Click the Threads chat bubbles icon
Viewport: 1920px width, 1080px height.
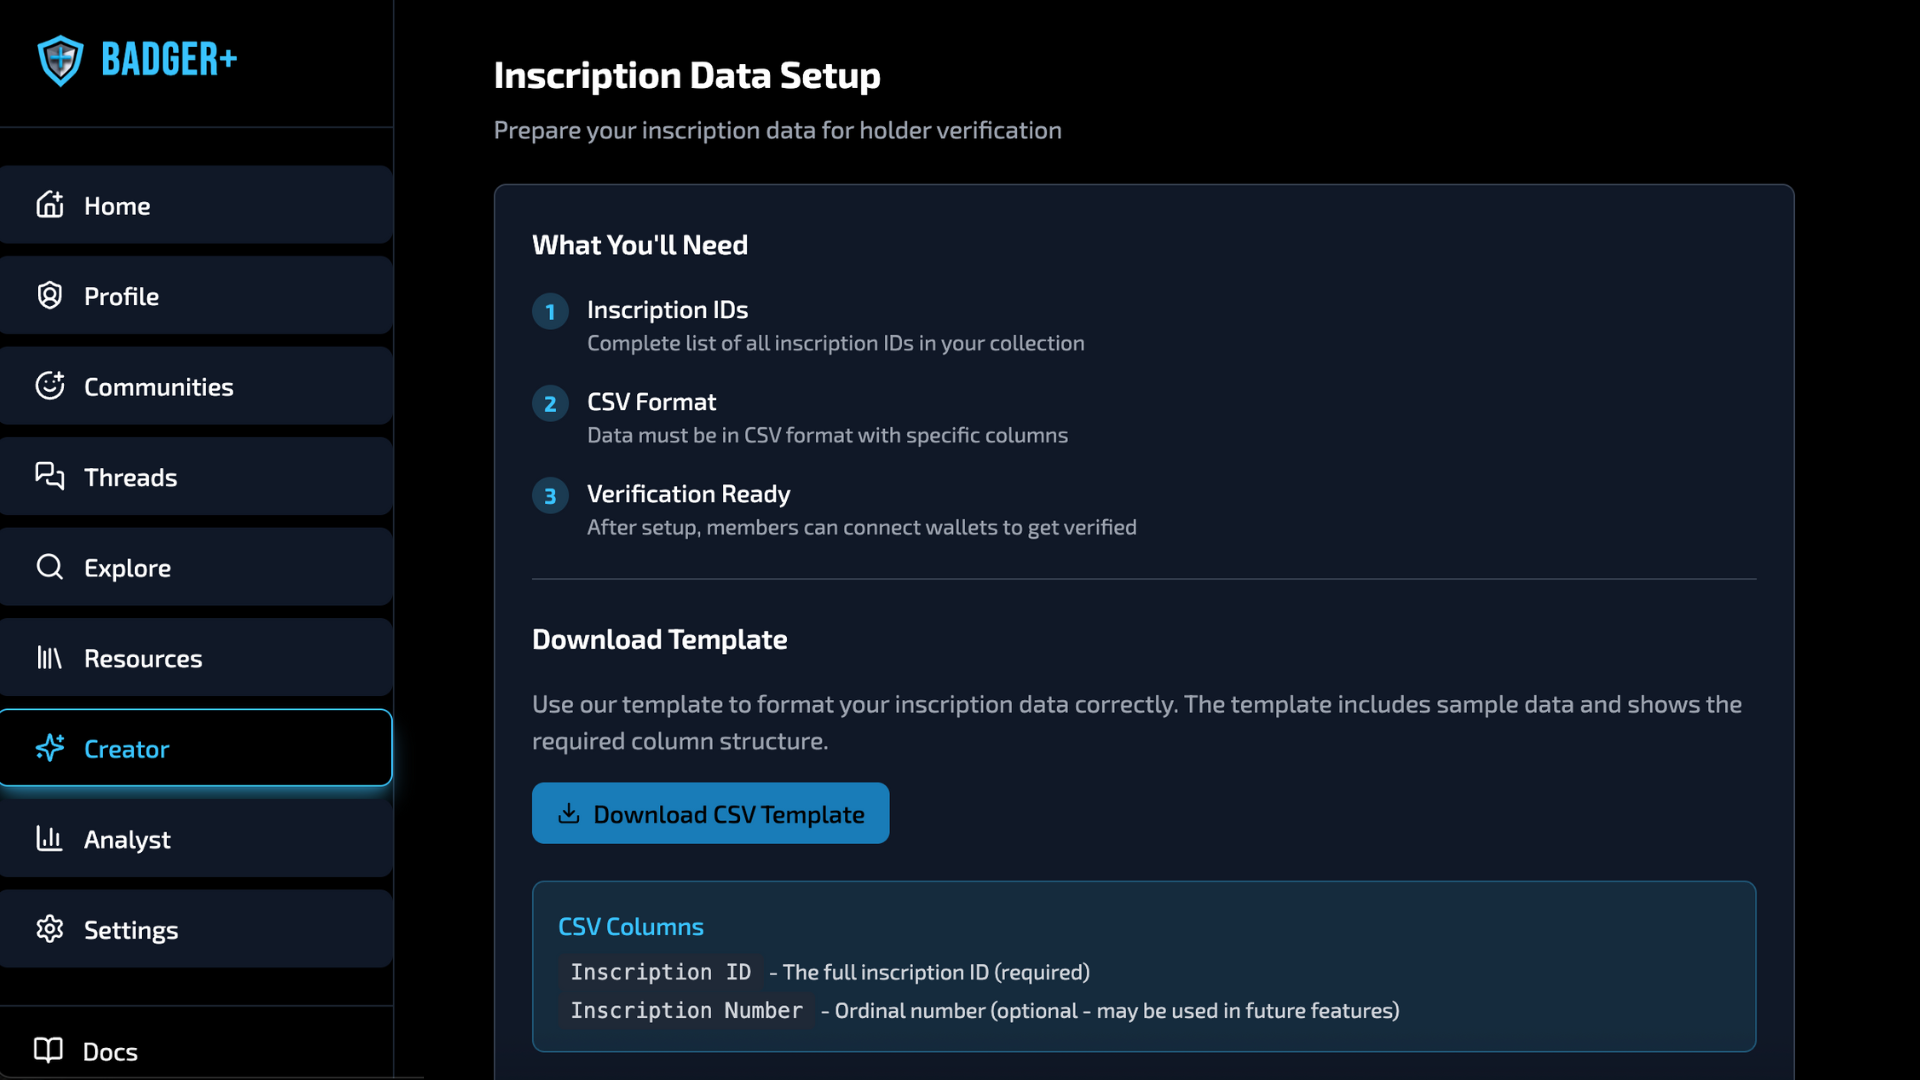[x=50, y=476]
